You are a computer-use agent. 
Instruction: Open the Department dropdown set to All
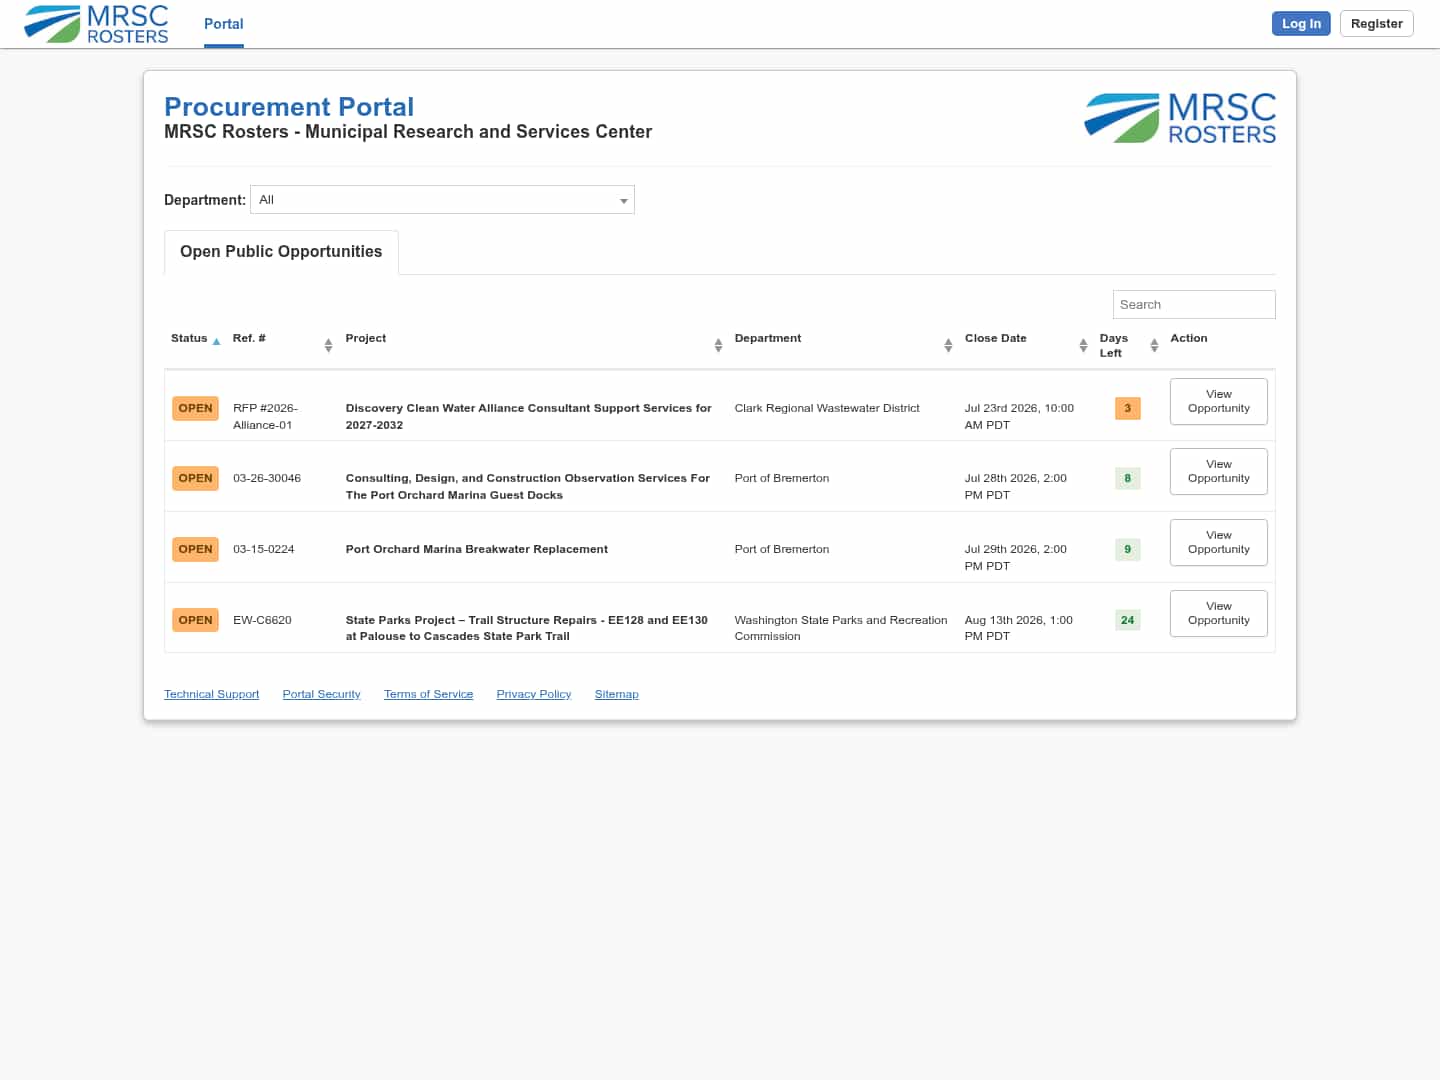click(x=442, y=200)
